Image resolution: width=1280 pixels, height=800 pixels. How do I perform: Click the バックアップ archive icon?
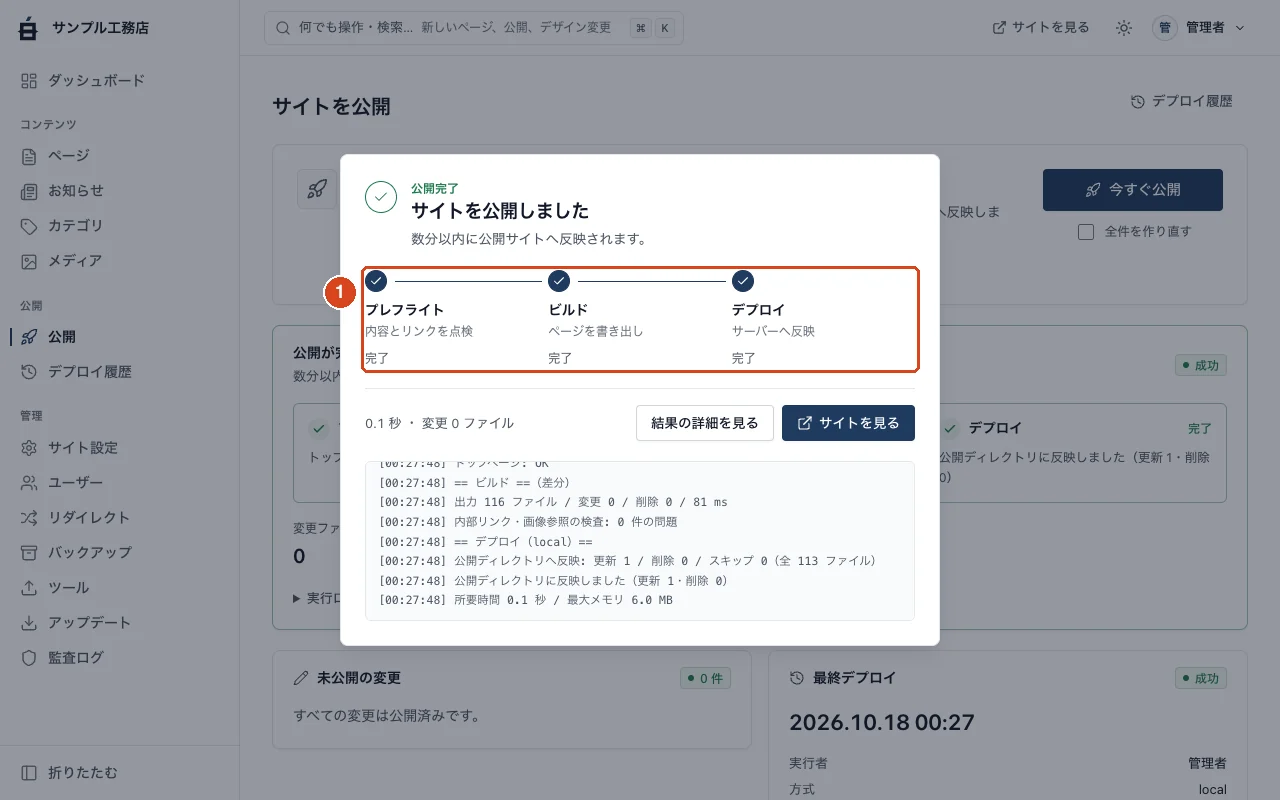click(x=29, y=553)
